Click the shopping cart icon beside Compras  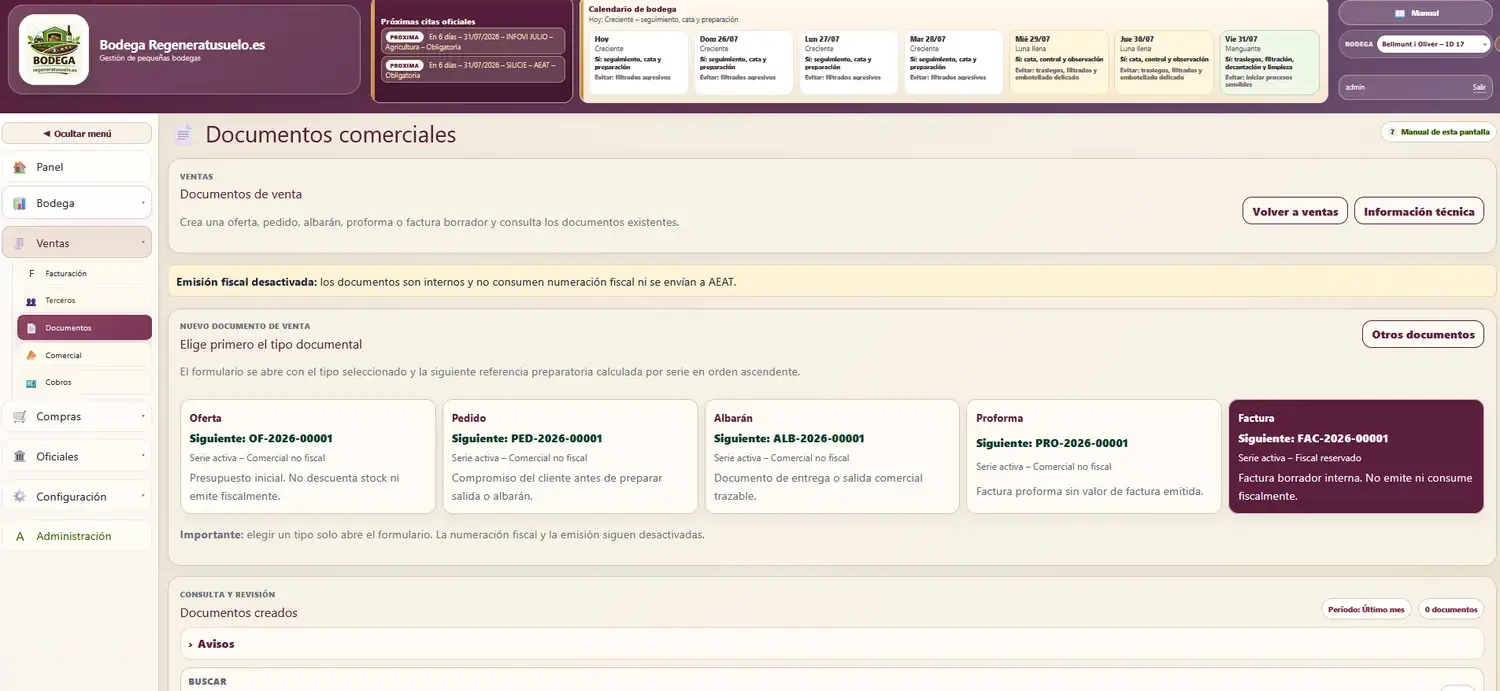pyautogui.click(x=19, y=416)
